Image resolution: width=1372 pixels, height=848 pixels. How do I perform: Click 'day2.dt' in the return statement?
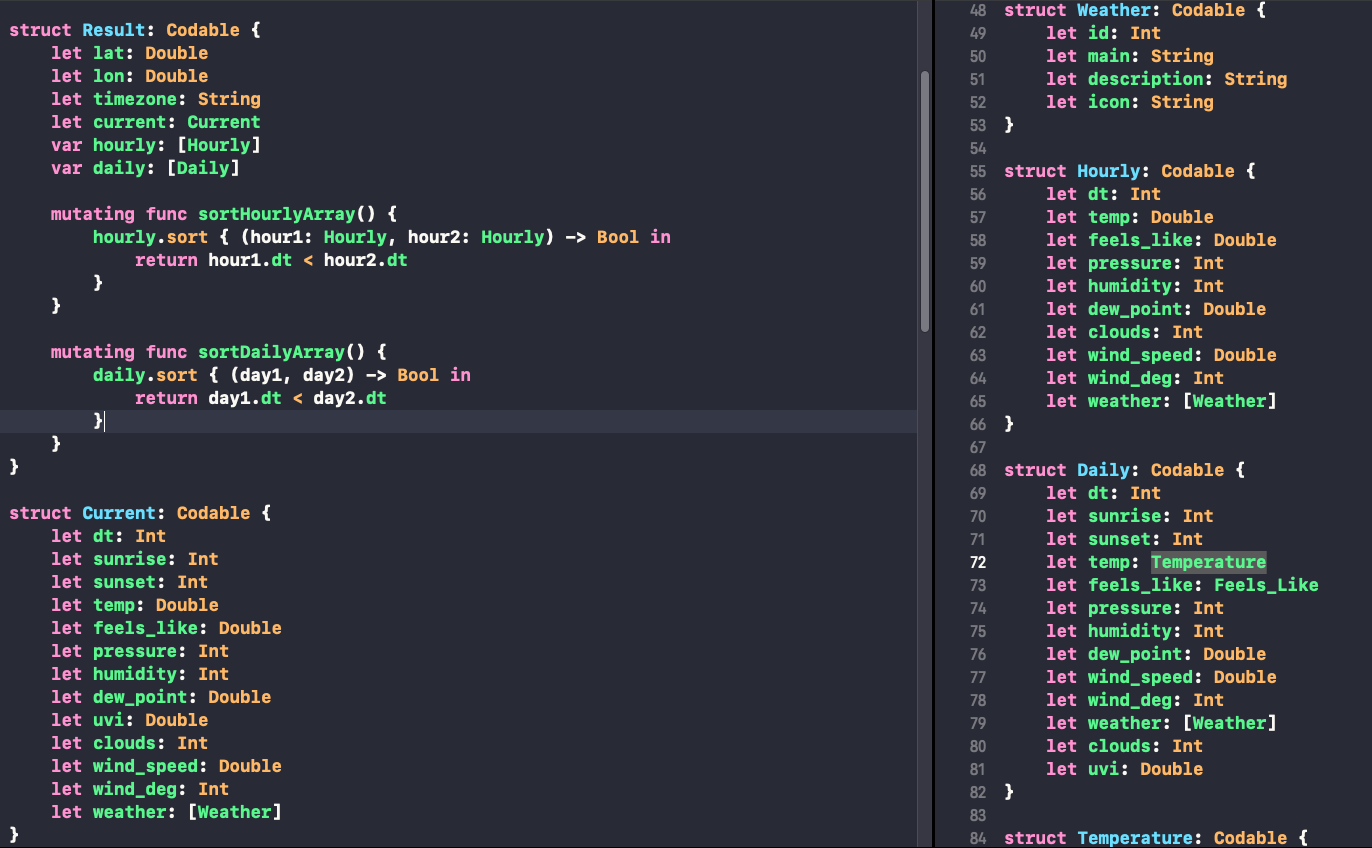click(350, 398)
